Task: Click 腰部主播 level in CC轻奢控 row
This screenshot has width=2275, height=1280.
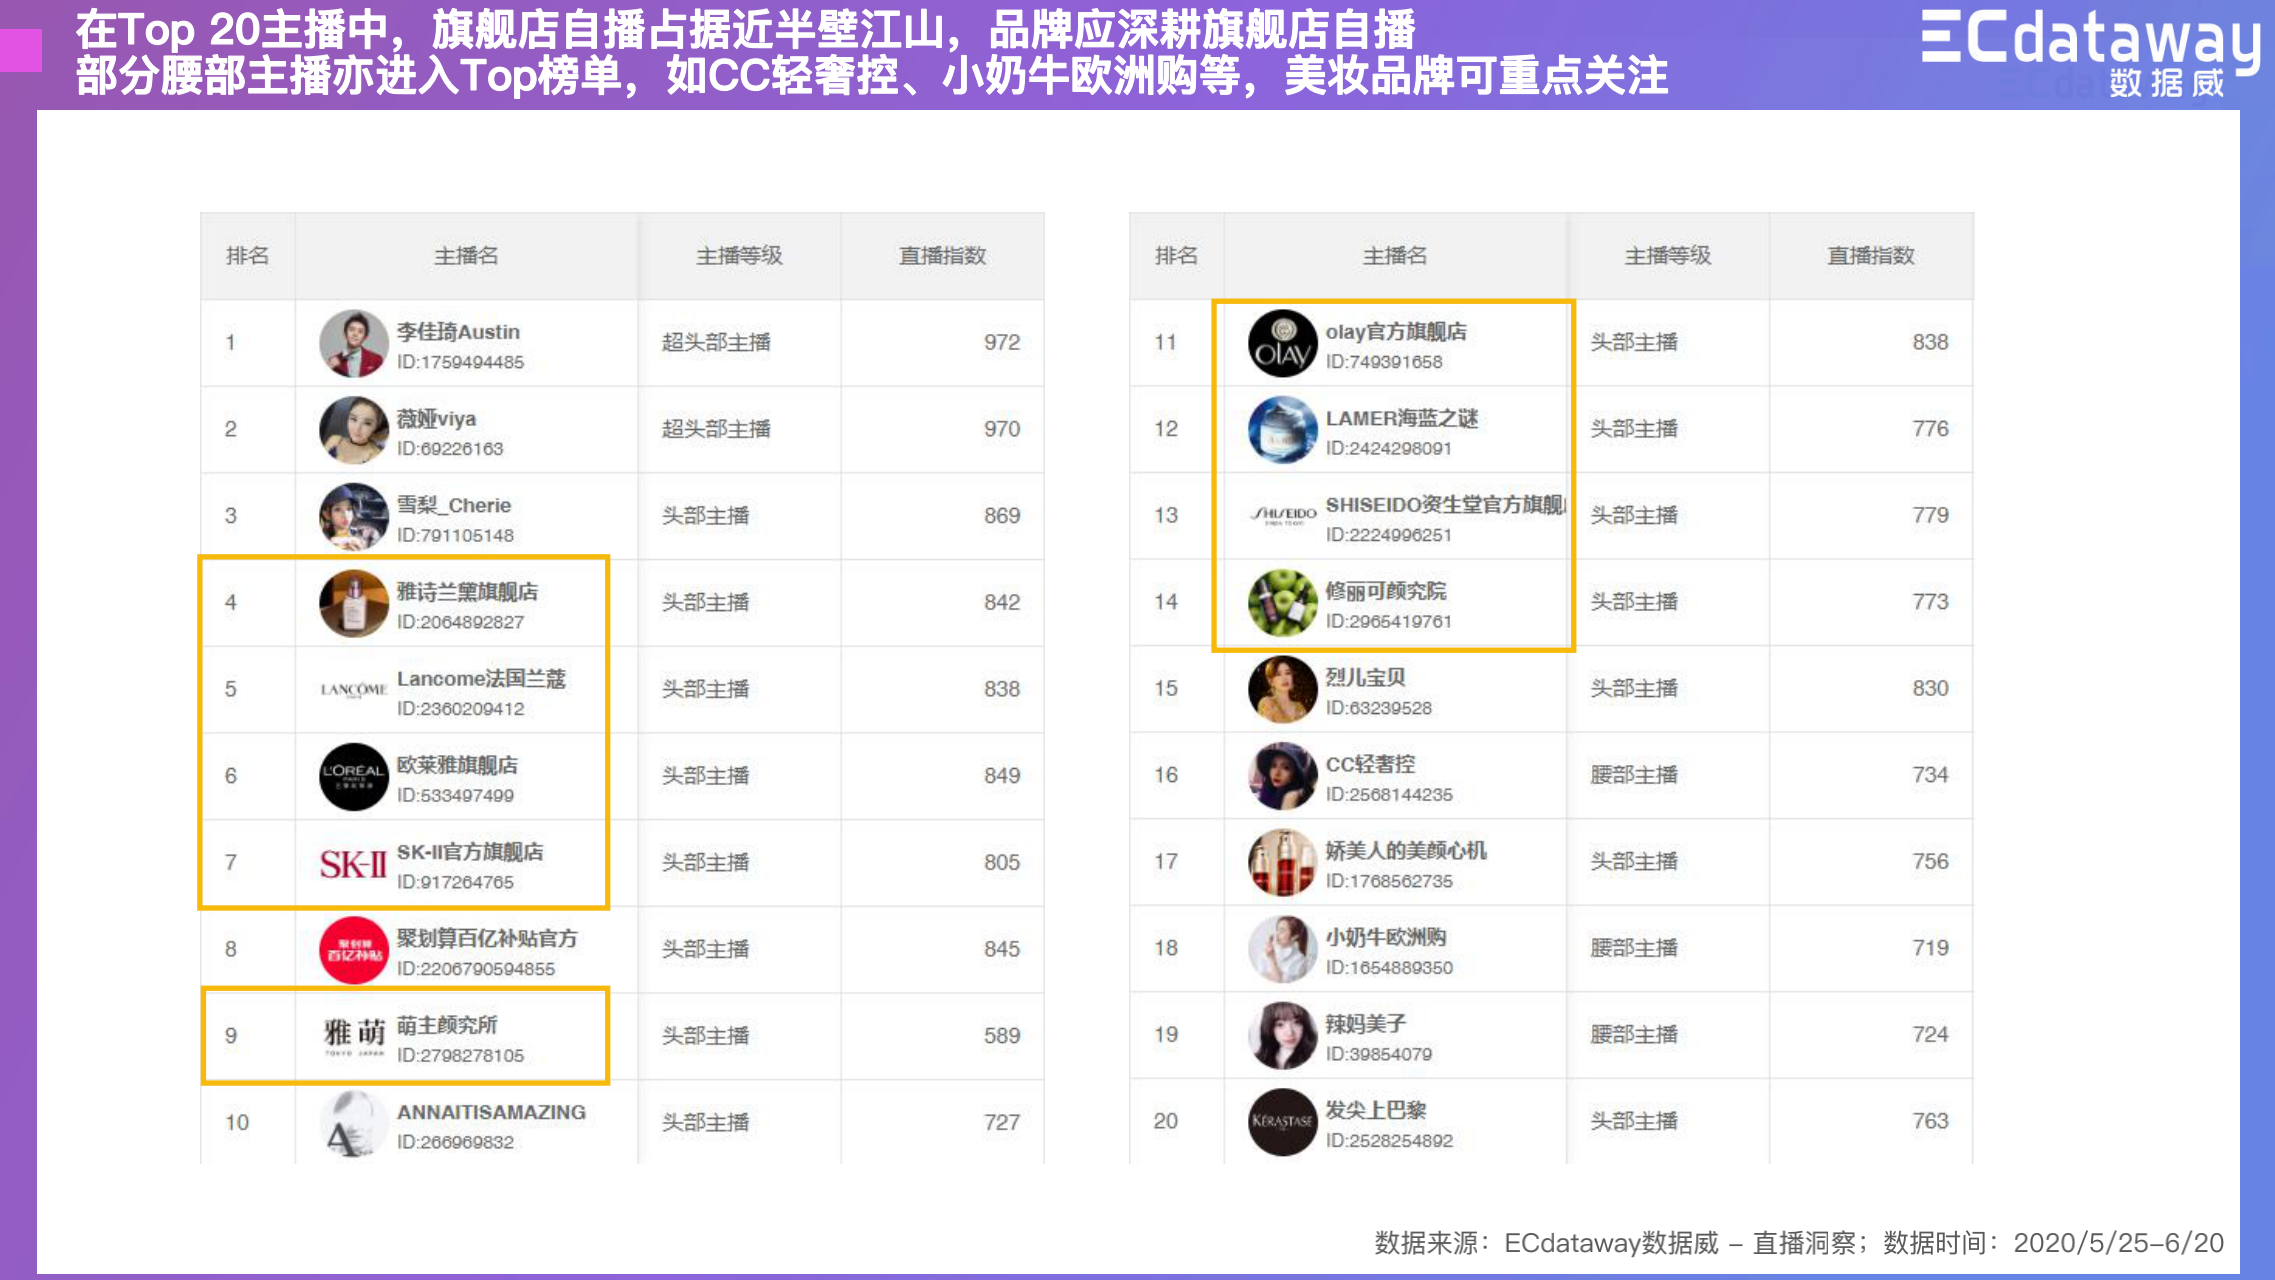Action: 1634,776
